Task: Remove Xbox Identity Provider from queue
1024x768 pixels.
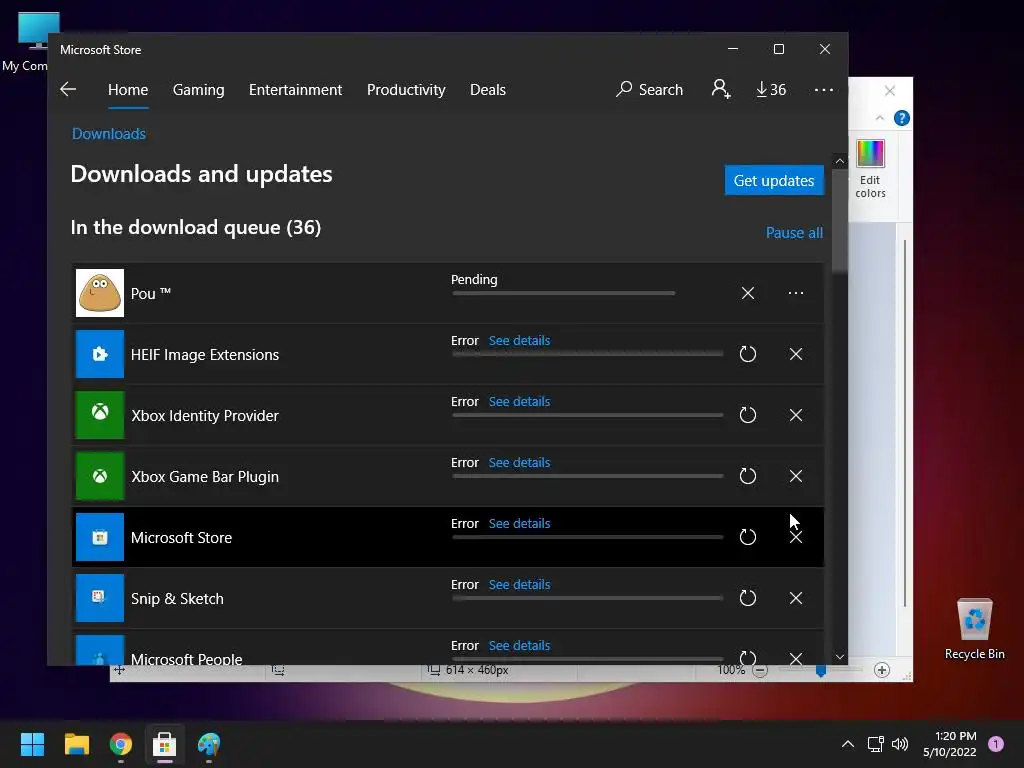Action: click(795, 415)
